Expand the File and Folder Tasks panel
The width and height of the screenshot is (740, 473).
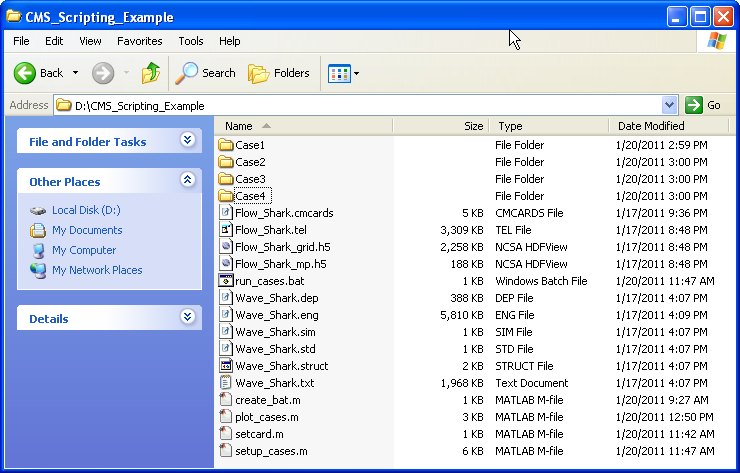[187, 140]
